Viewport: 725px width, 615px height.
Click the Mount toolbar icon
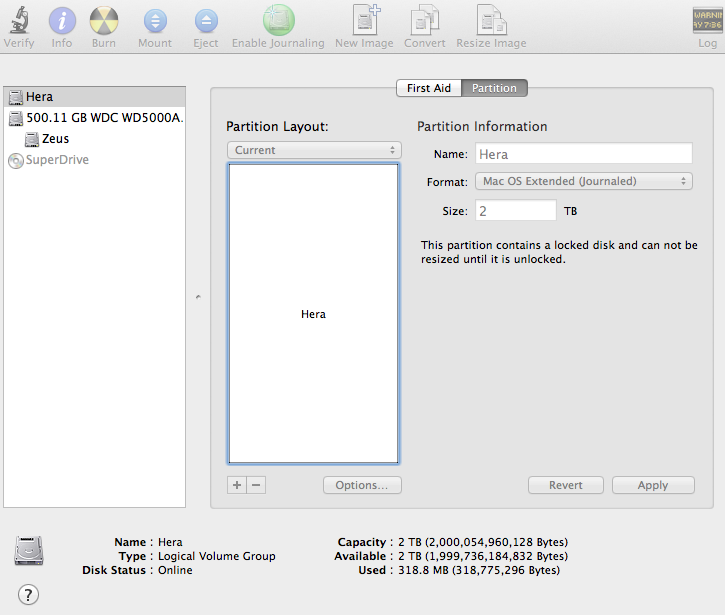coord(155,21)
